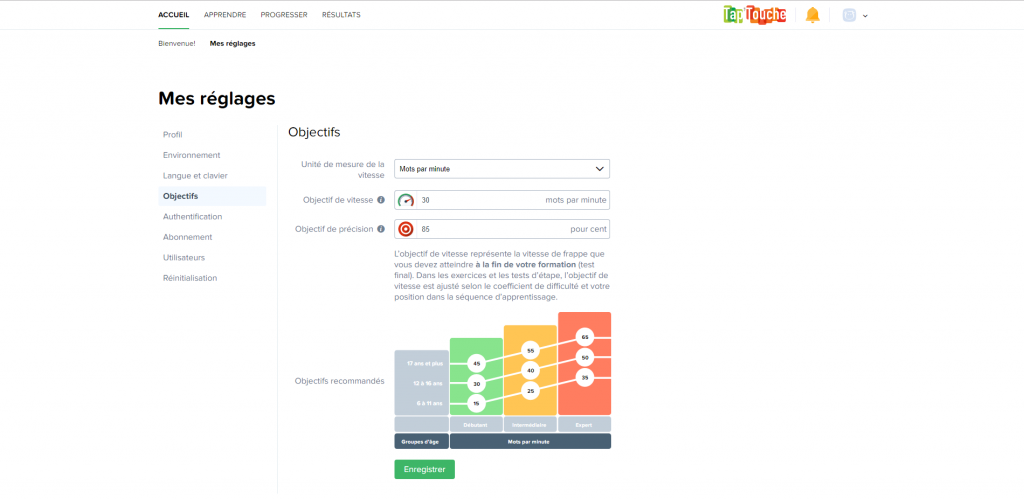Click info icon beside Objectif de précision
Viewport: 1024px width, 499px height.
point(381,229)
